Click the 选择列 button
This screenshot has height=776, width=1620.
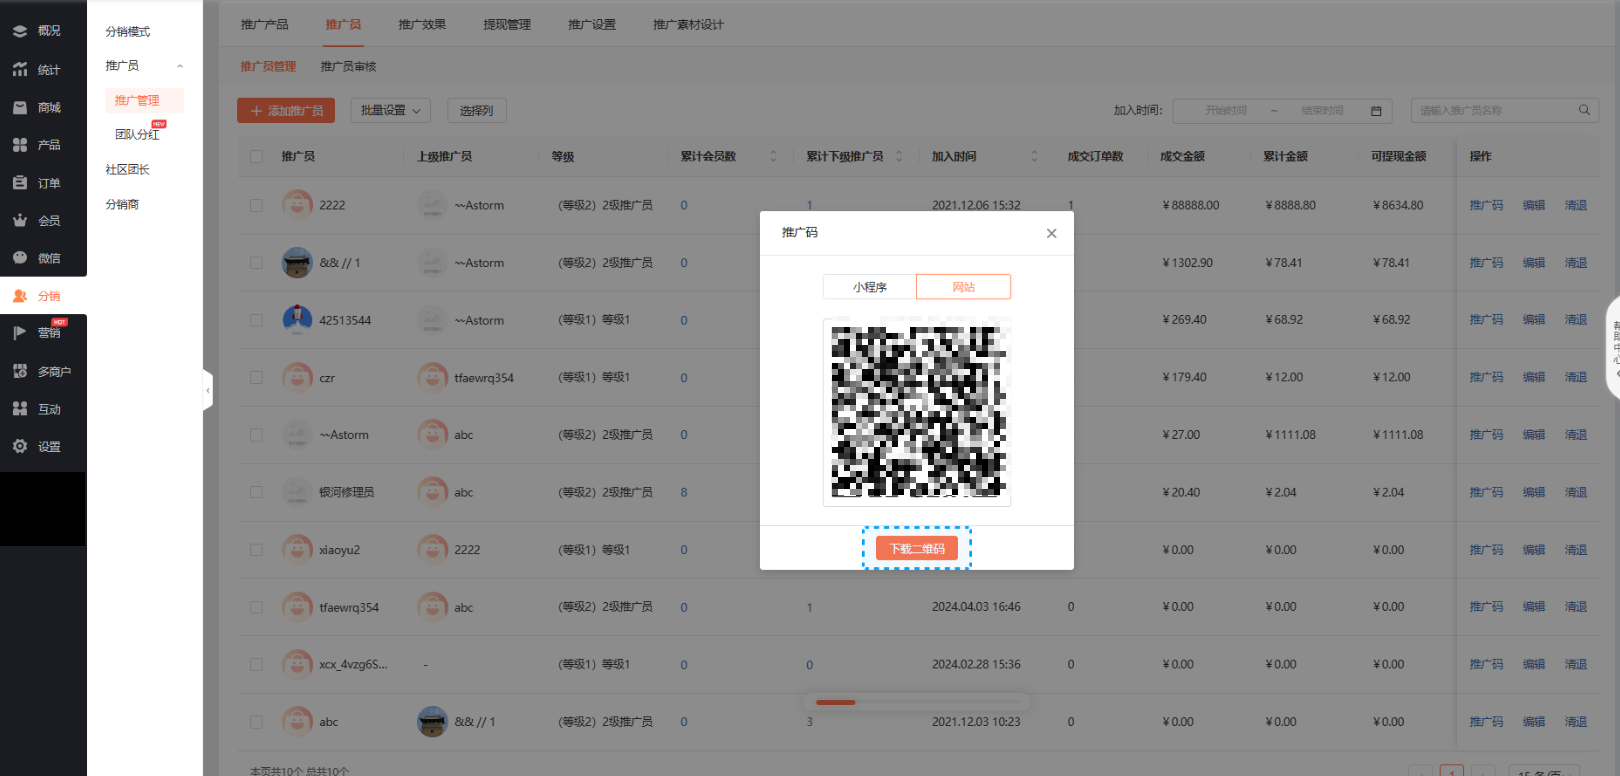point(477,110)
